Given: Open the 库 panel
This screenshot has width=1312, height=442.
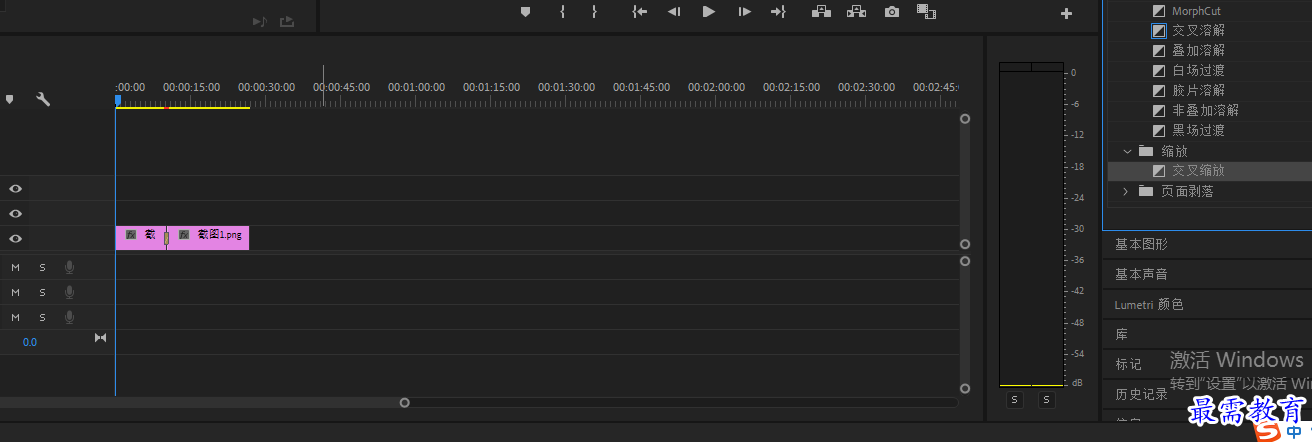Looking at the screenshot, I should [x=1121, y=334].
